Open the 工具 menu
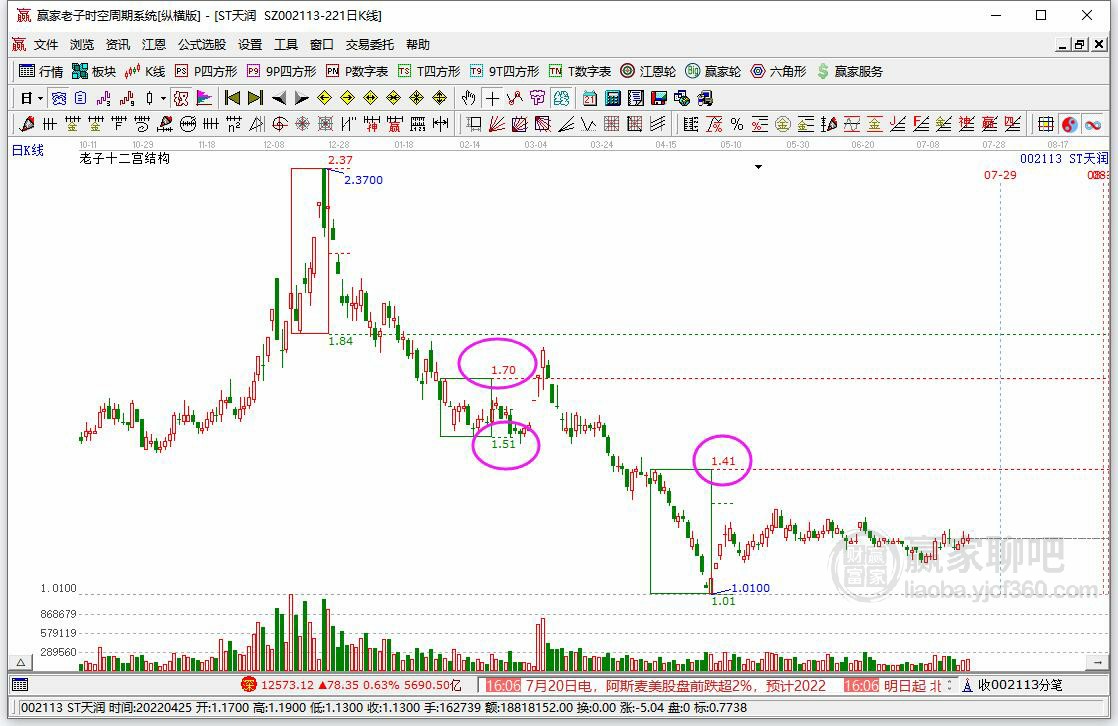Screen dimensions: 1118x726 point(286,44)
